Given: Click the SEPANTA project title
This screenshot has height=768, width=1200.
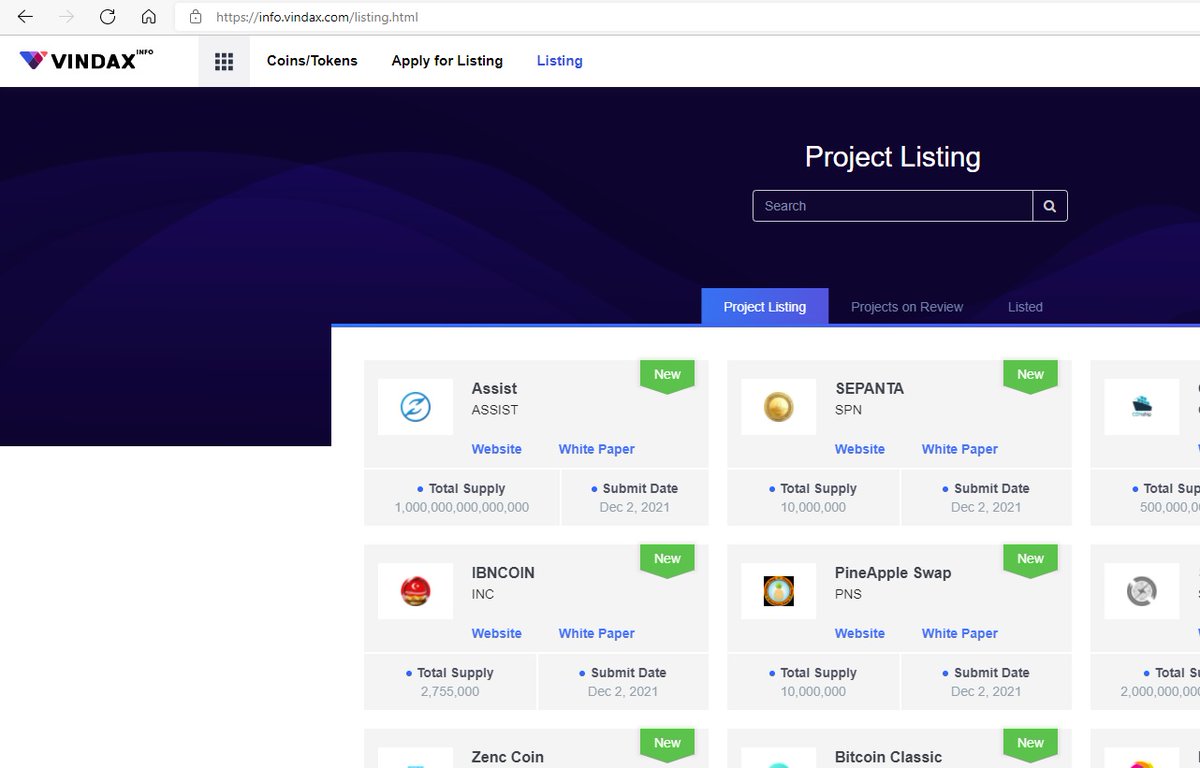Looking at the screenshot, I should click(x=869, y=388).
